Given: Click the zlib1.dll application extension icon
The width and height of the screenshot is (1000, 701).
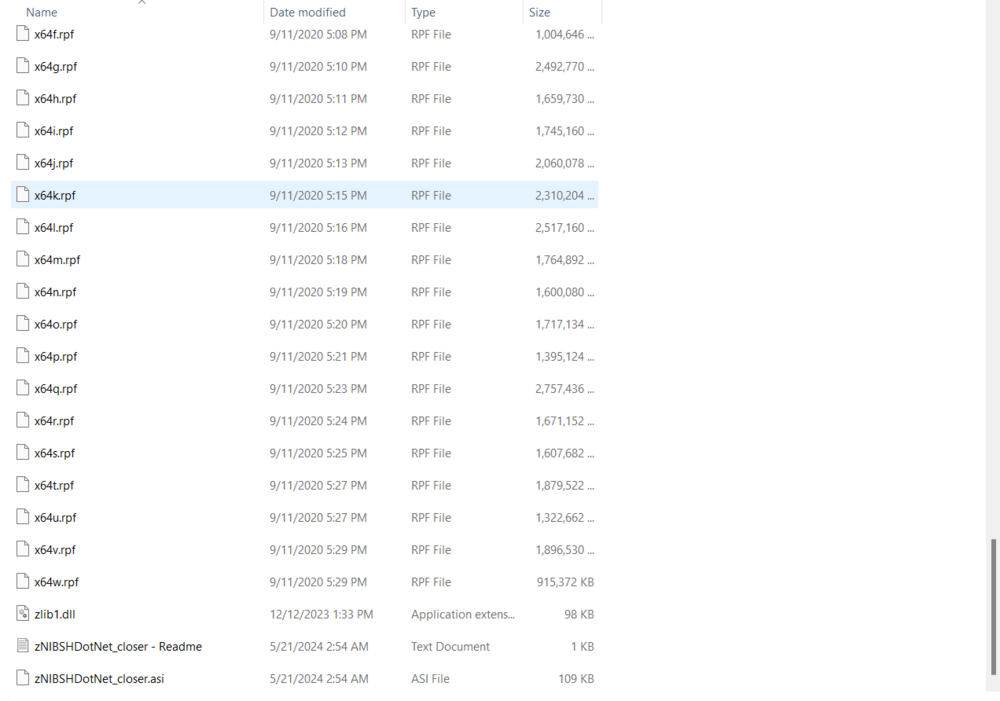Looking at the screenshot, I should [x=21, y=614].
